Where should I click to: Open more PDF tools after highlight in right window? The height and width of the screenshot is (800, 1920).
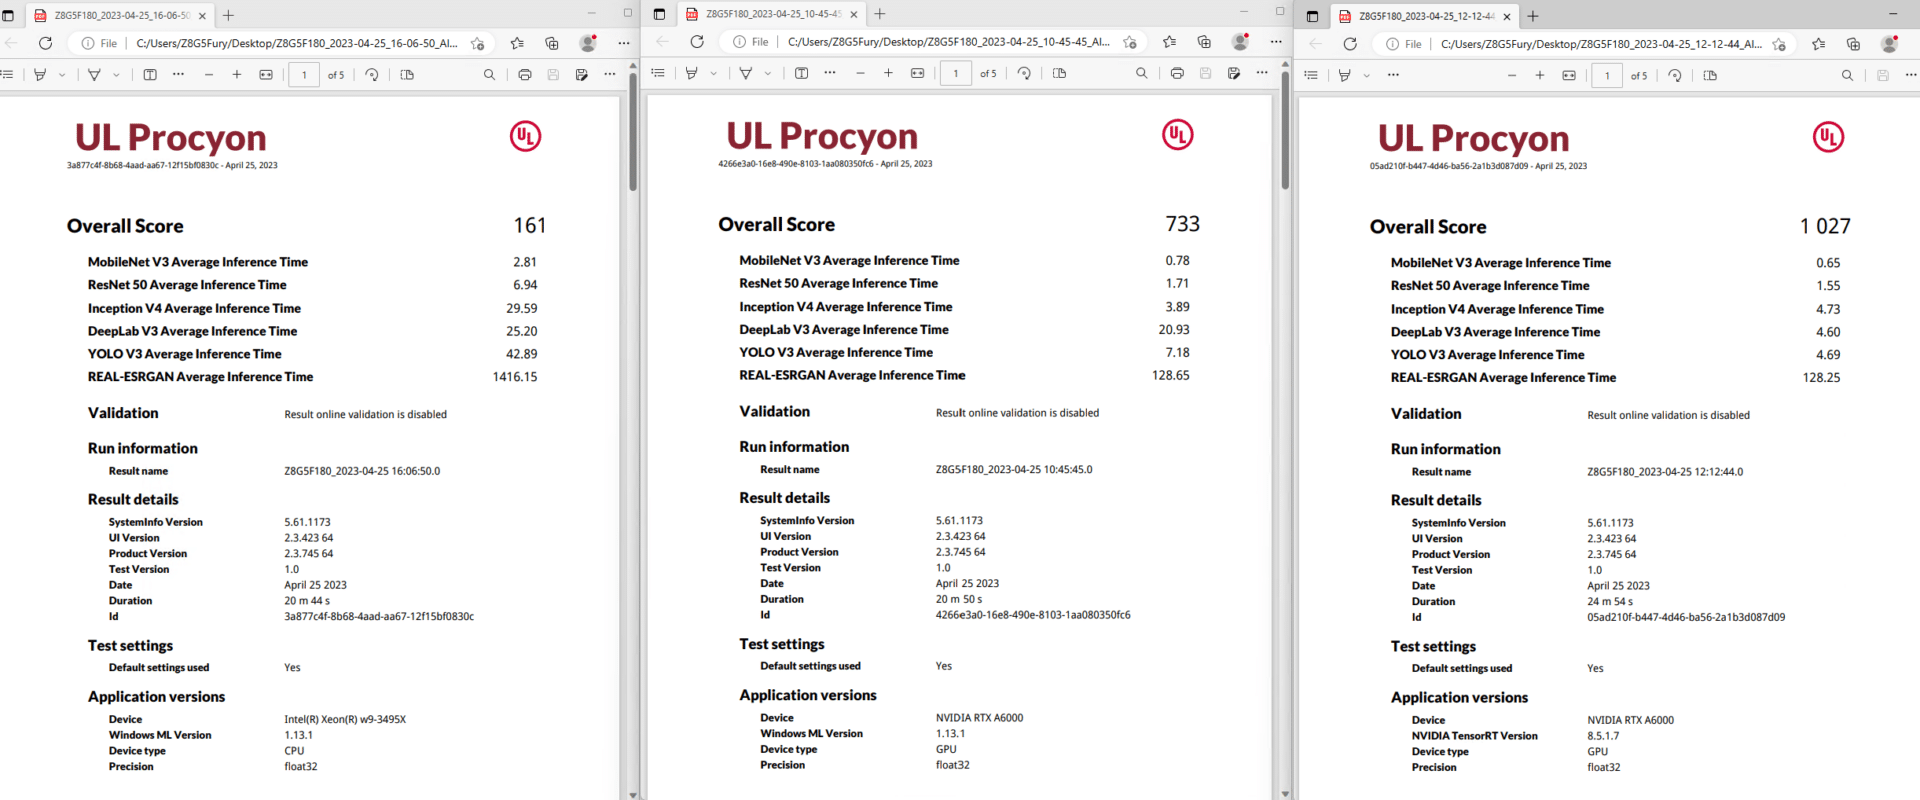(1393, 76)
